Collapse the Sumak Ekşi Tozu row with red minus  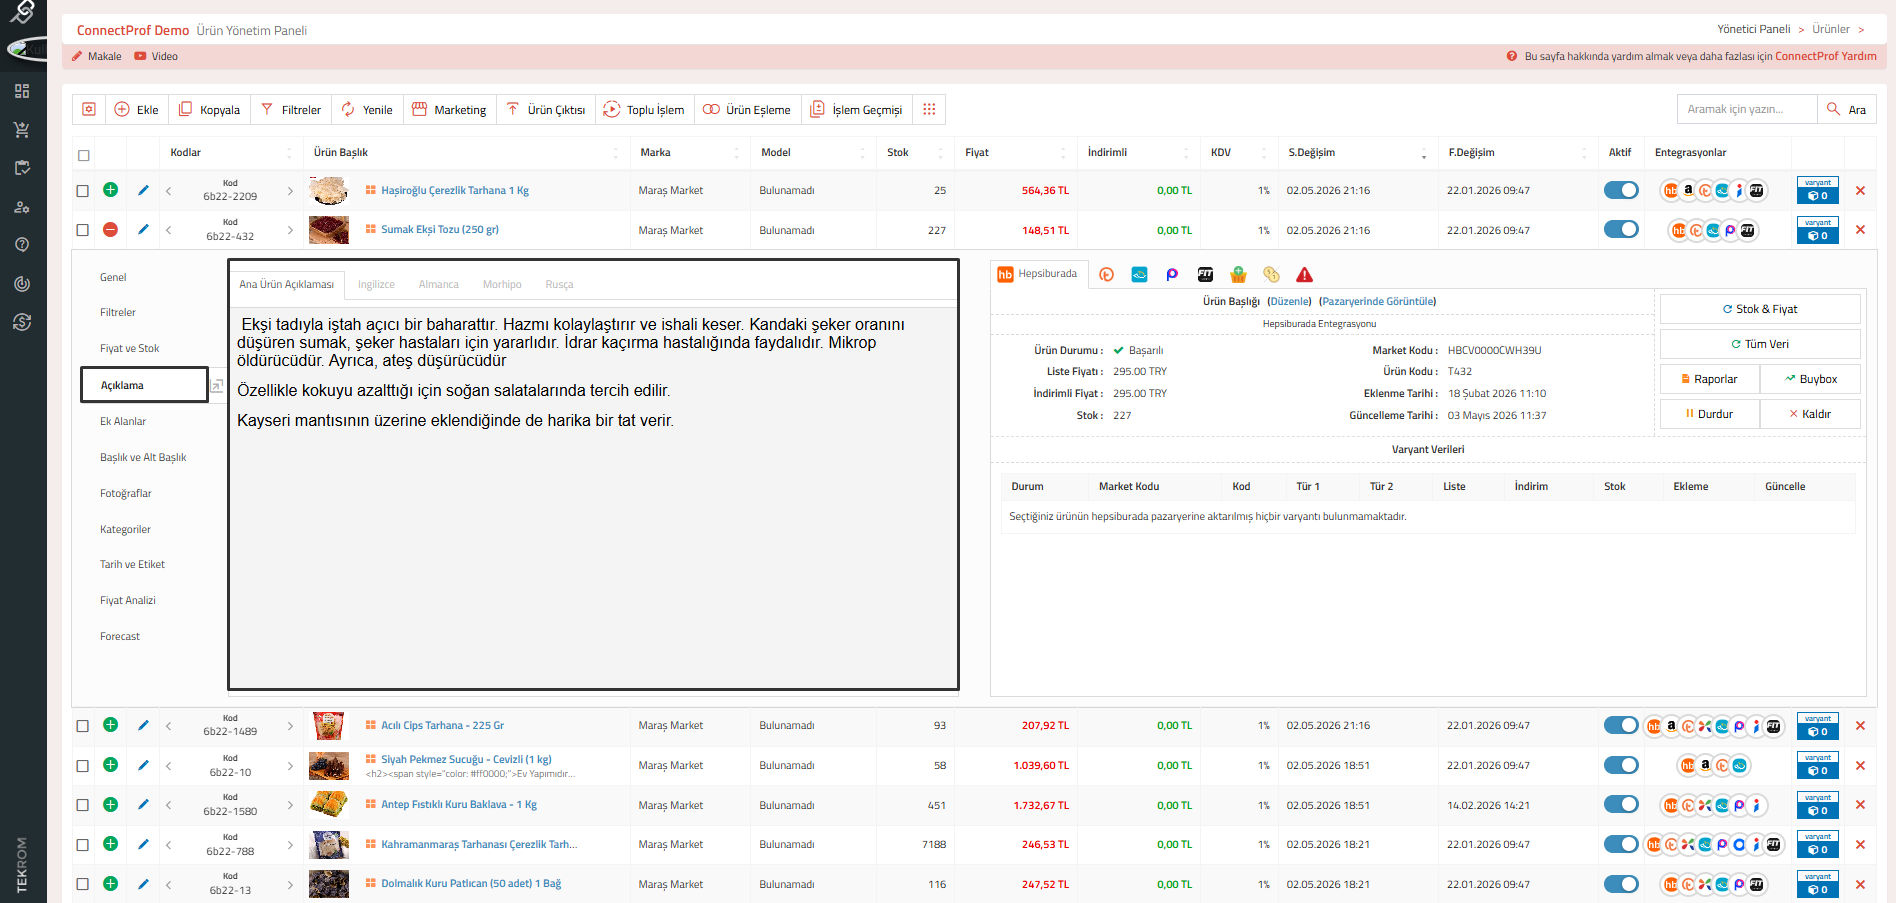[x=111, y=230]
